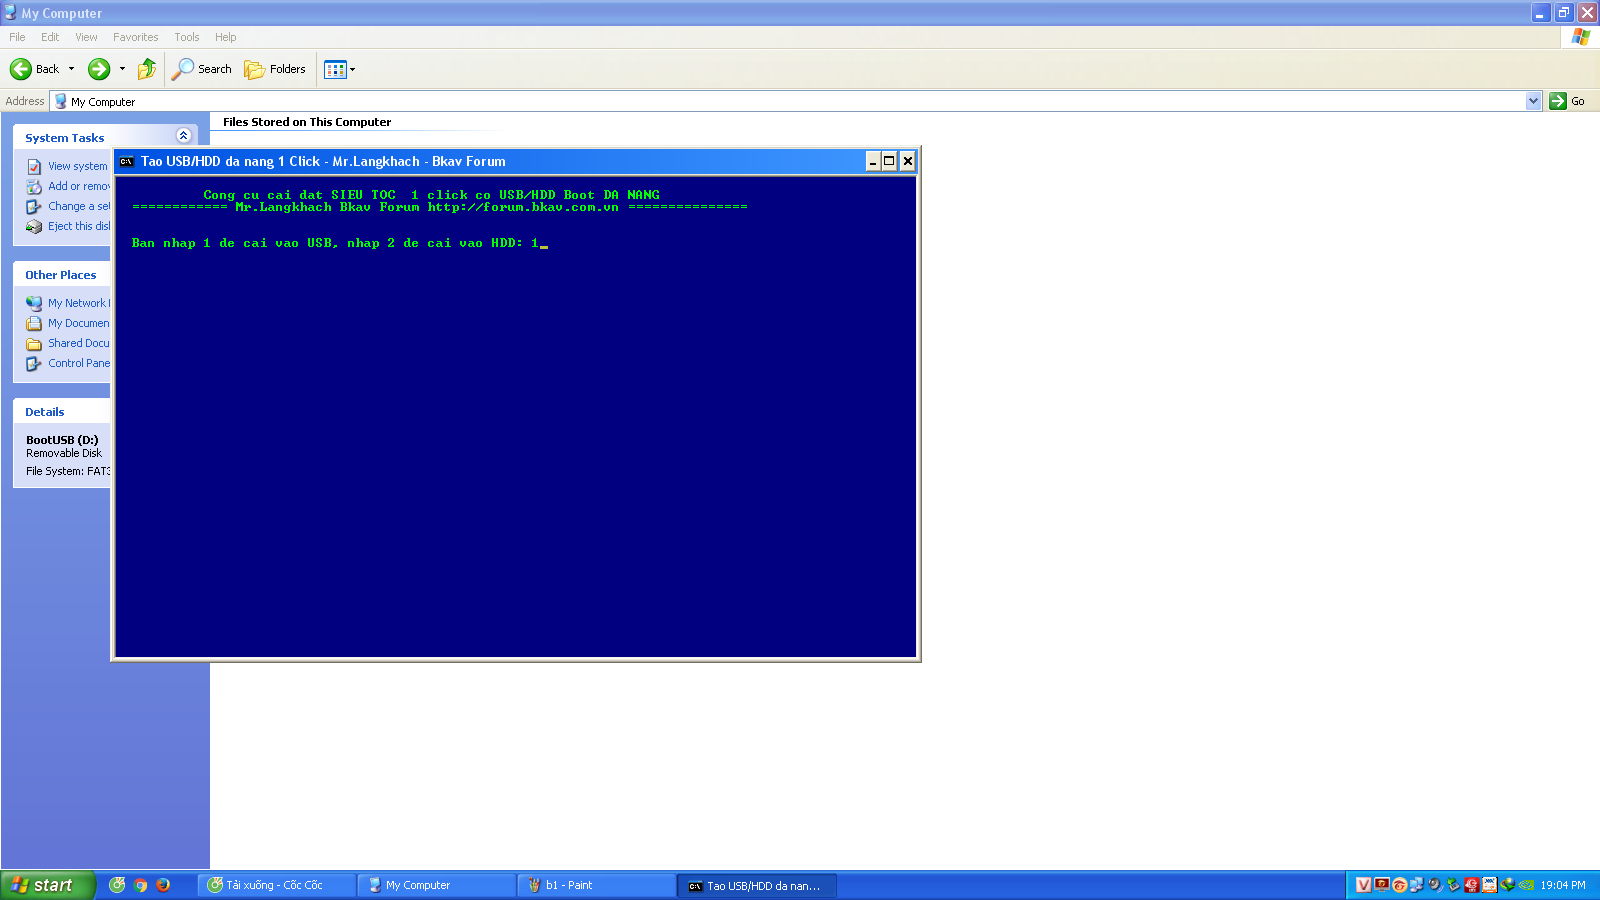Image resolution: width=1600 pixels, height=900 pixels.
Task: Toggle the Folders pane button
Action: [275, 69]
